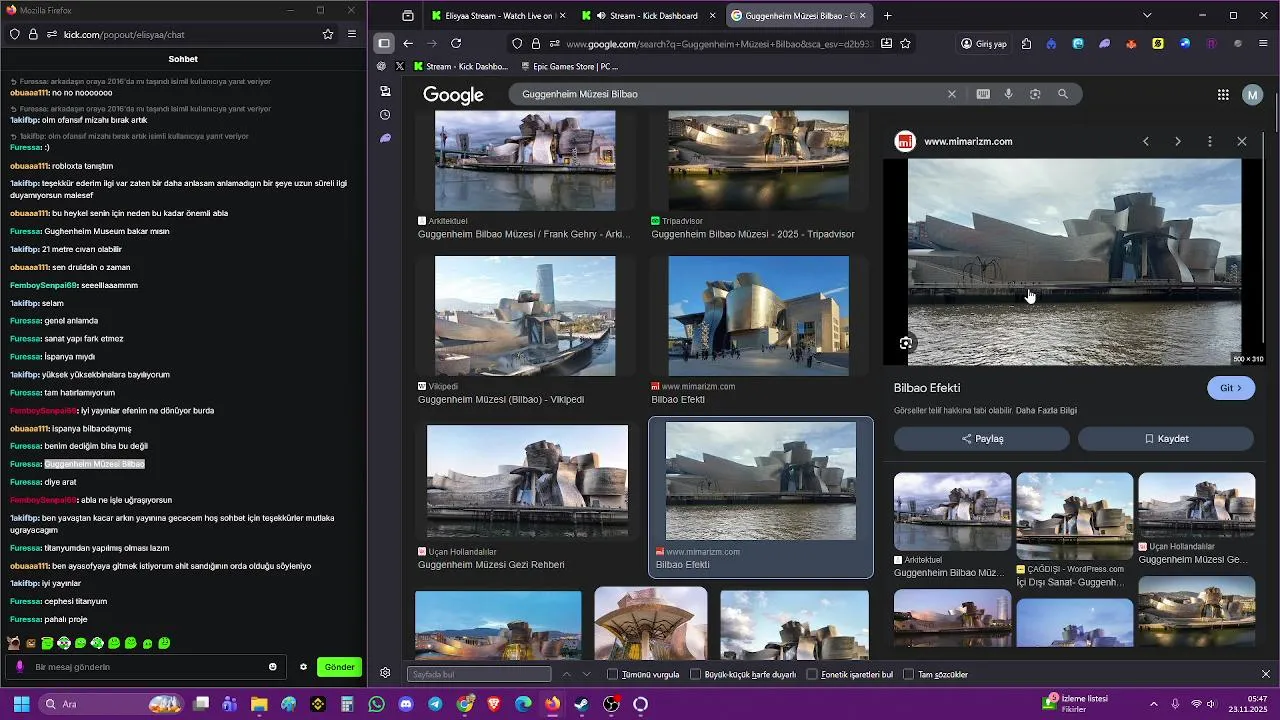The width and height of the screenshot is (1280, 720).
Task: Open the 'Stream - Kick Dashbo...' bookmark
Action: point(461,67)
